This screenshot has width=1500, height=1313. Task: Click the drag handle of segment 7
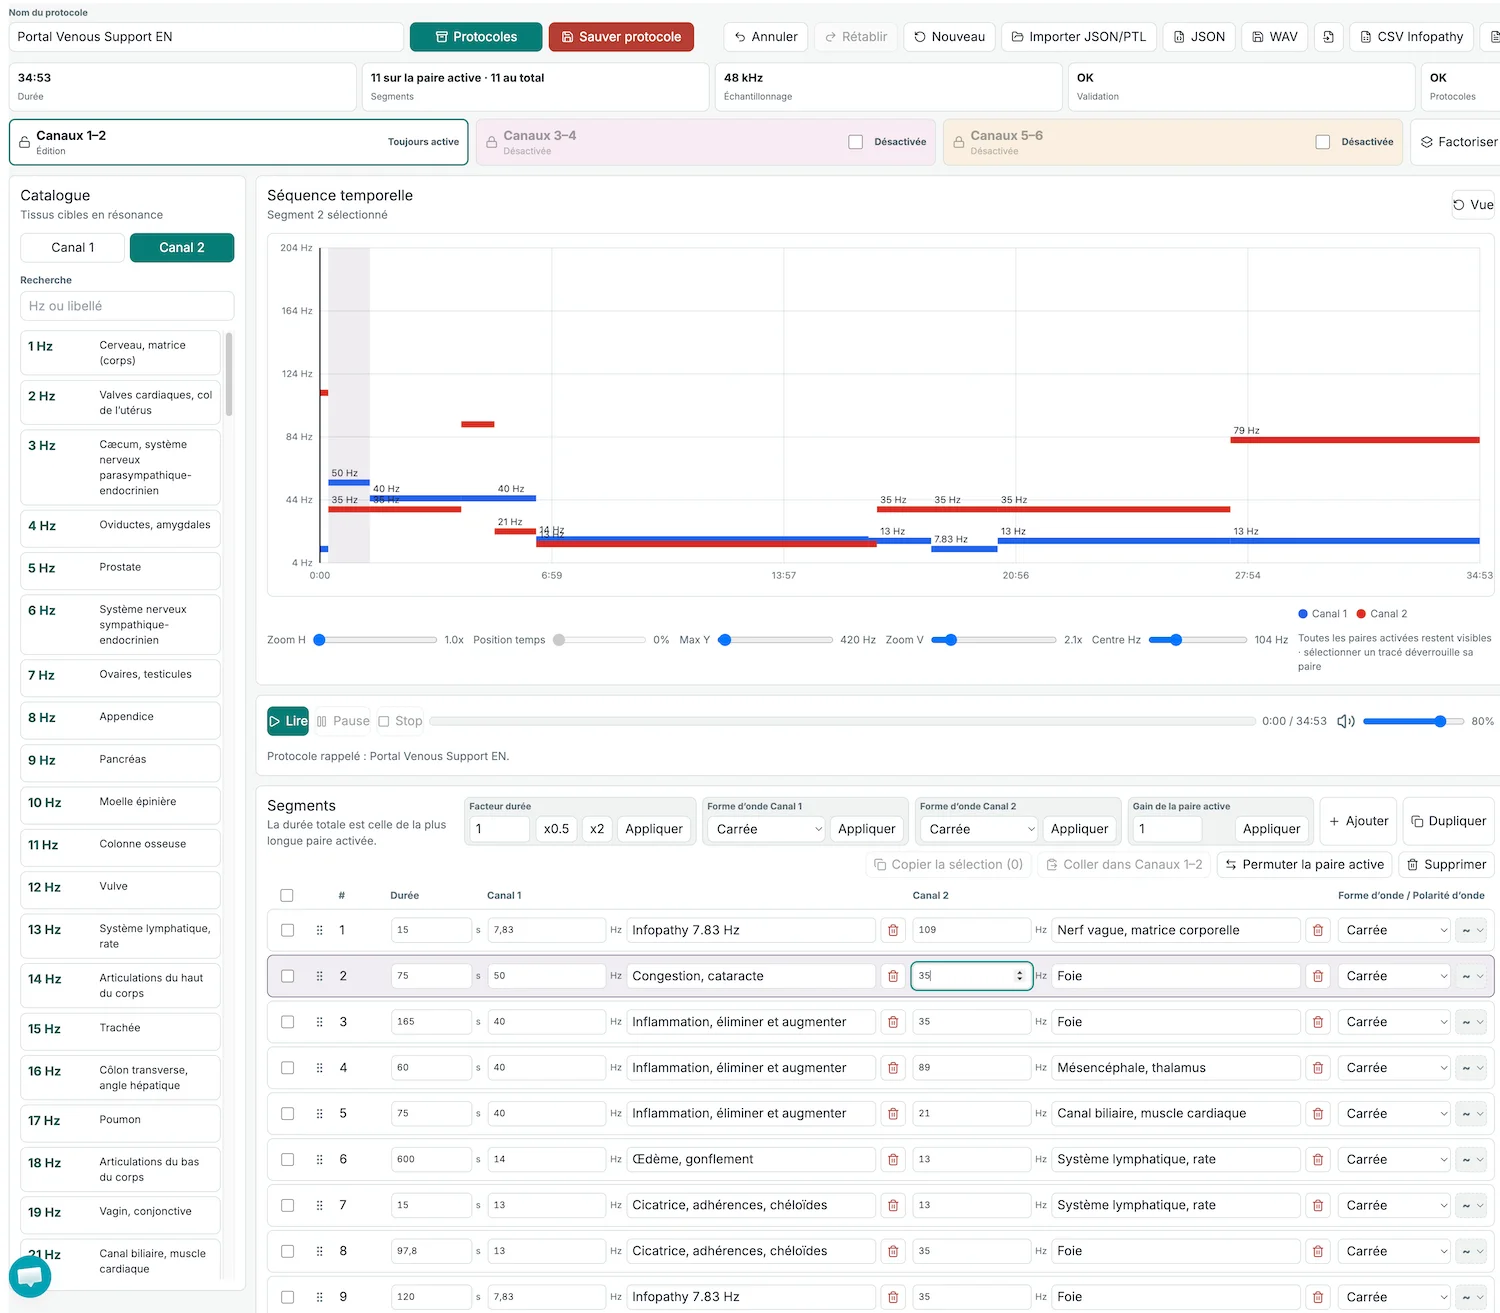(x=320, y=1205)
